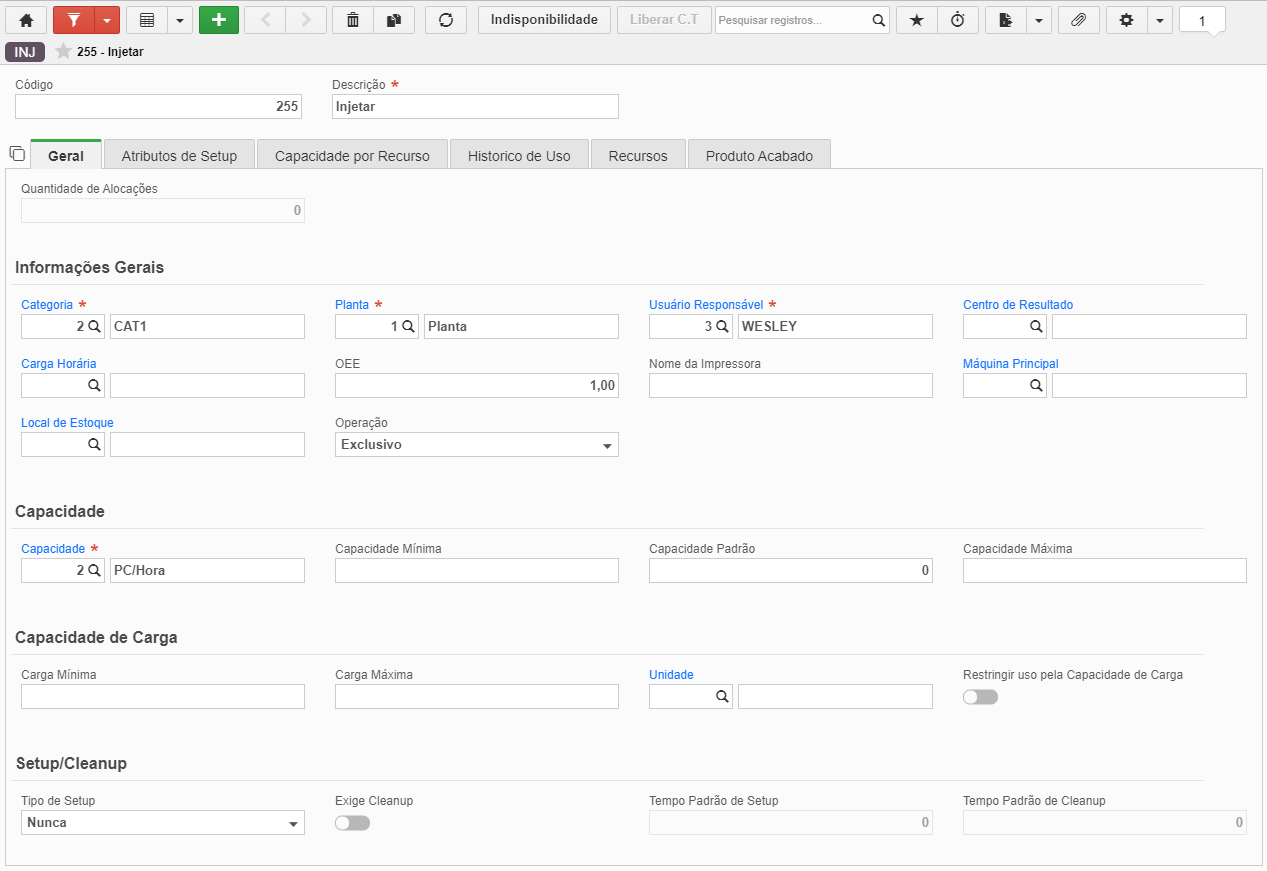This screenshot has width=1267, height=871.
Task: Search Máquina Principal lookup magnifier
Action: (x=1036, y=385)
